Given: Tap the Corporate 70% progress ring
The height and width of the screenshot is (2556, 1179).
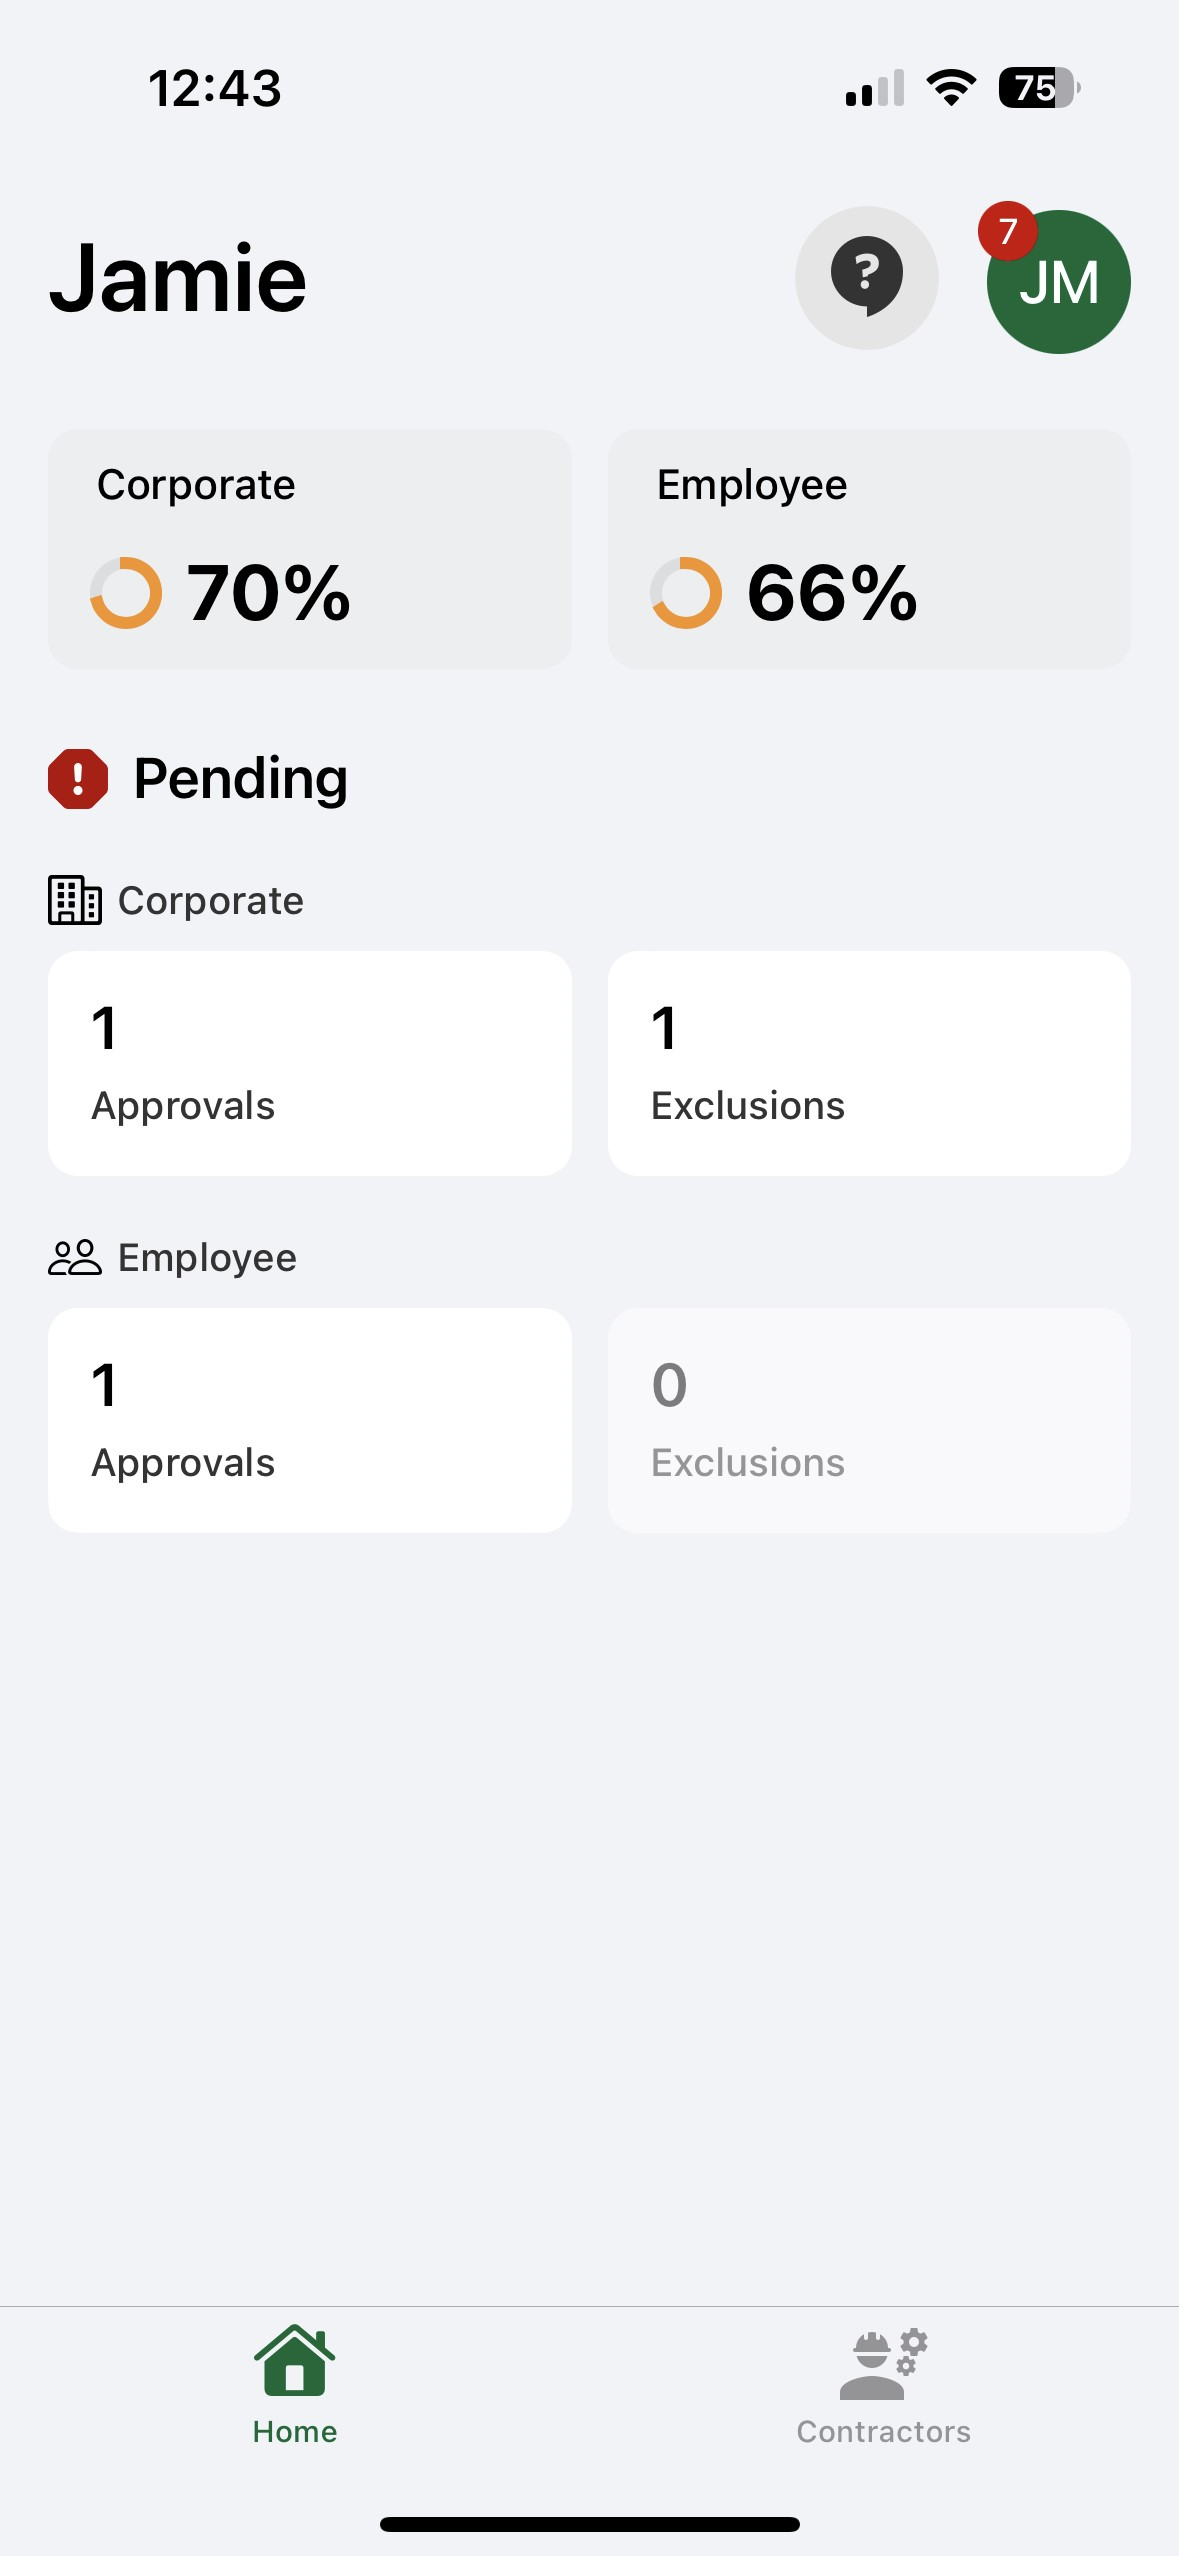Looking at the screenshot, I should click(x=126, y=593).
